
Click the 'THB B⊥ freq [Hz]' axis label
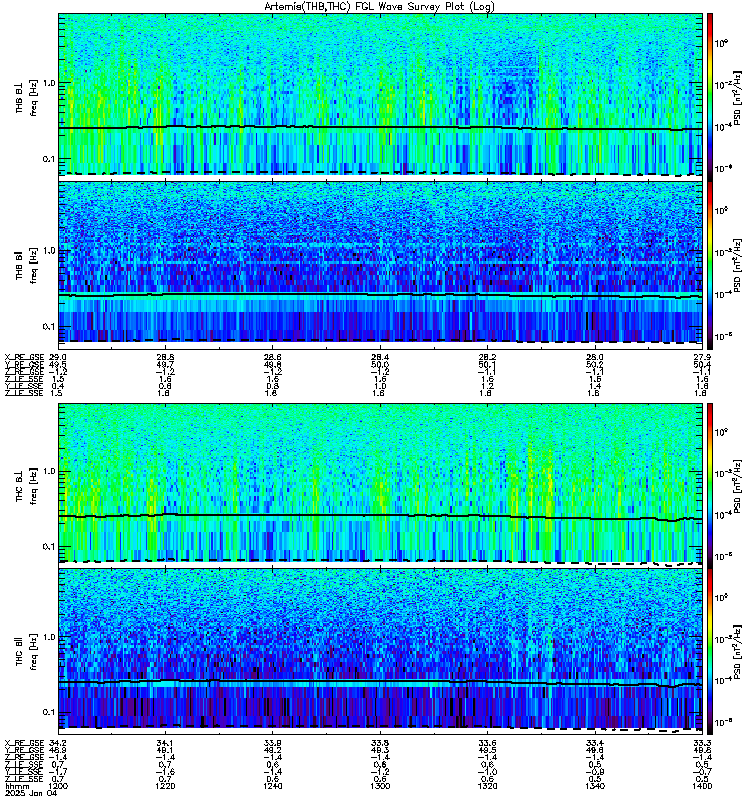tap(26, 97)
